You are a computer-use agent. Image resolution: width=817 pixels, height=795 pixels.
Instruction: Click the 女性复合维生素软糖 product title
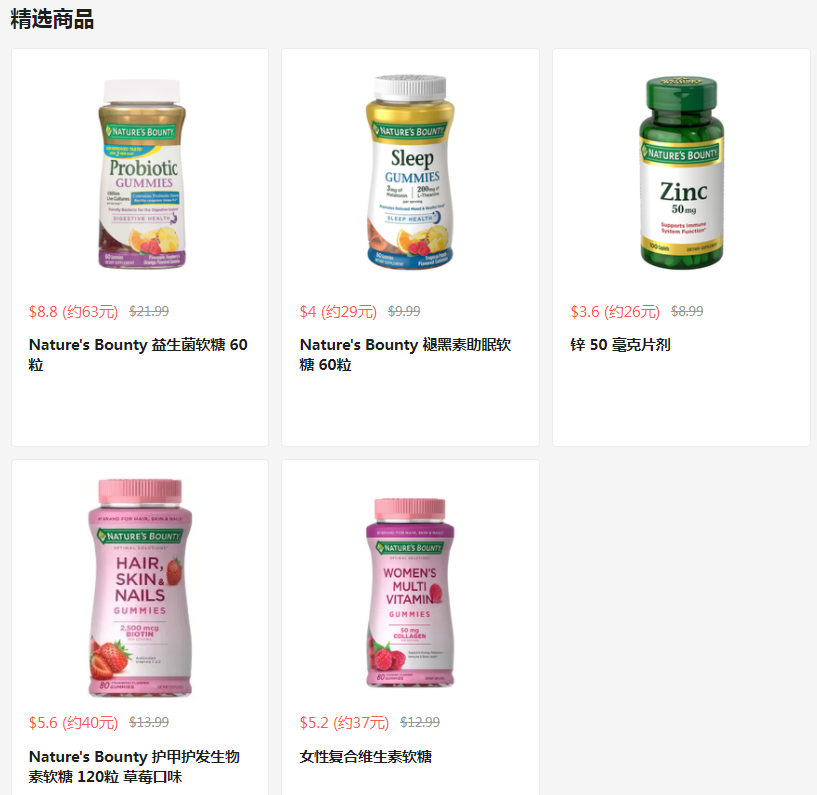click(x=365, y=756)
